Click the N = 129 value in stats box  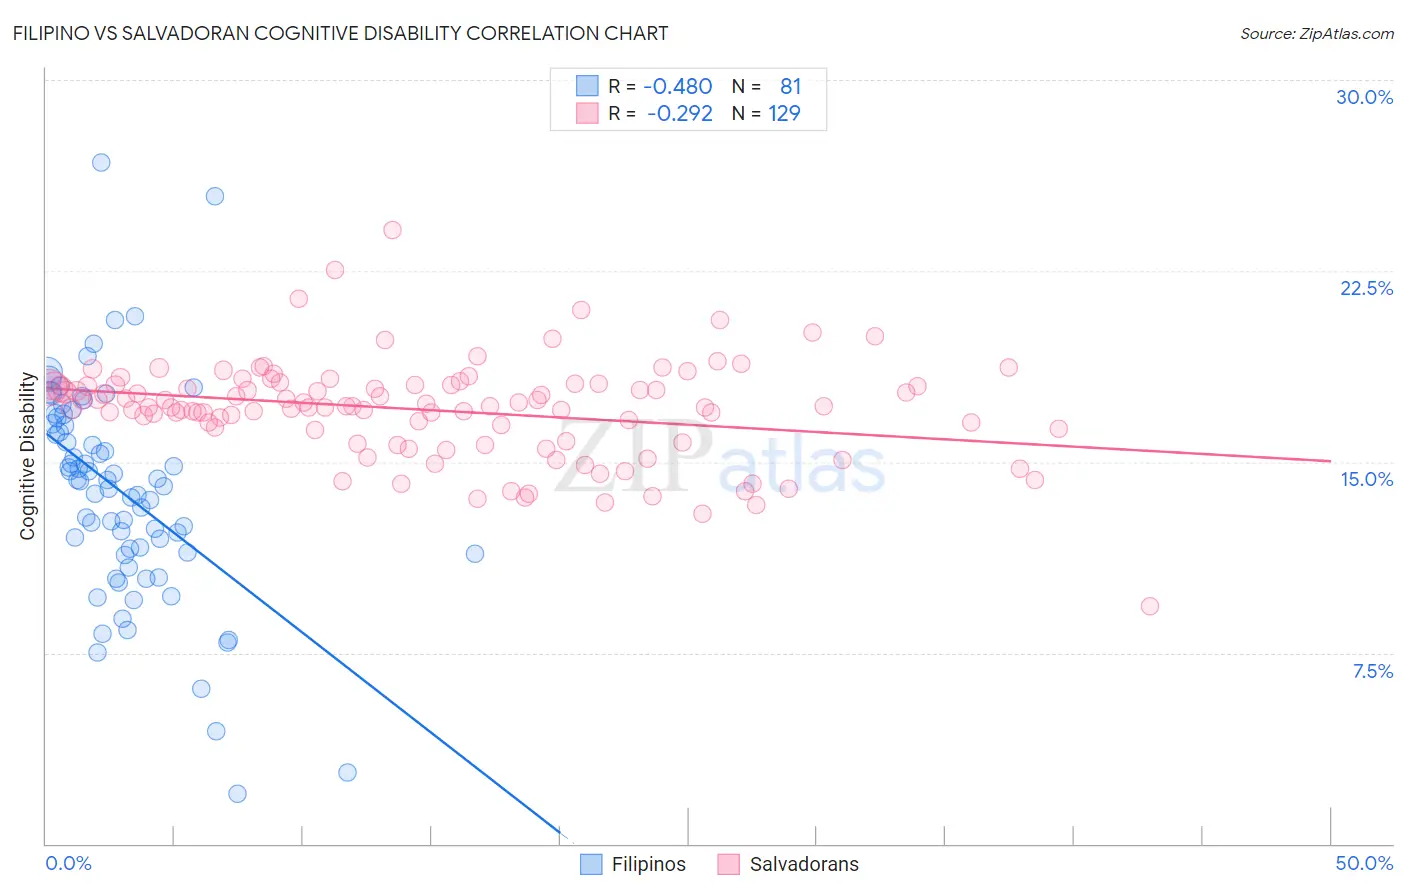click(766, 113)
